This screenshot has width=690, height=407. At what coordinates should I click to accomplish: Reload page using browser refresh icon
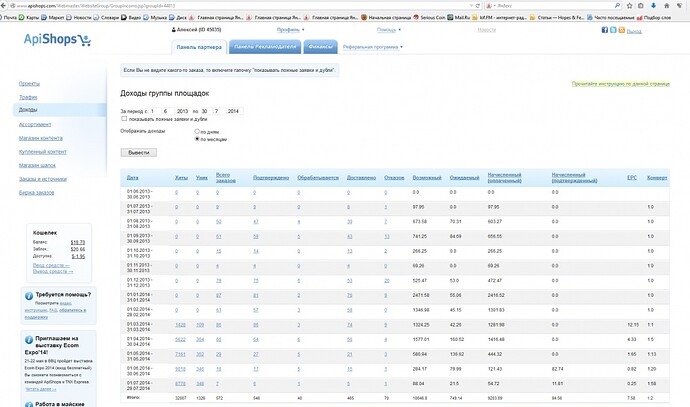(x=477, y=6)
